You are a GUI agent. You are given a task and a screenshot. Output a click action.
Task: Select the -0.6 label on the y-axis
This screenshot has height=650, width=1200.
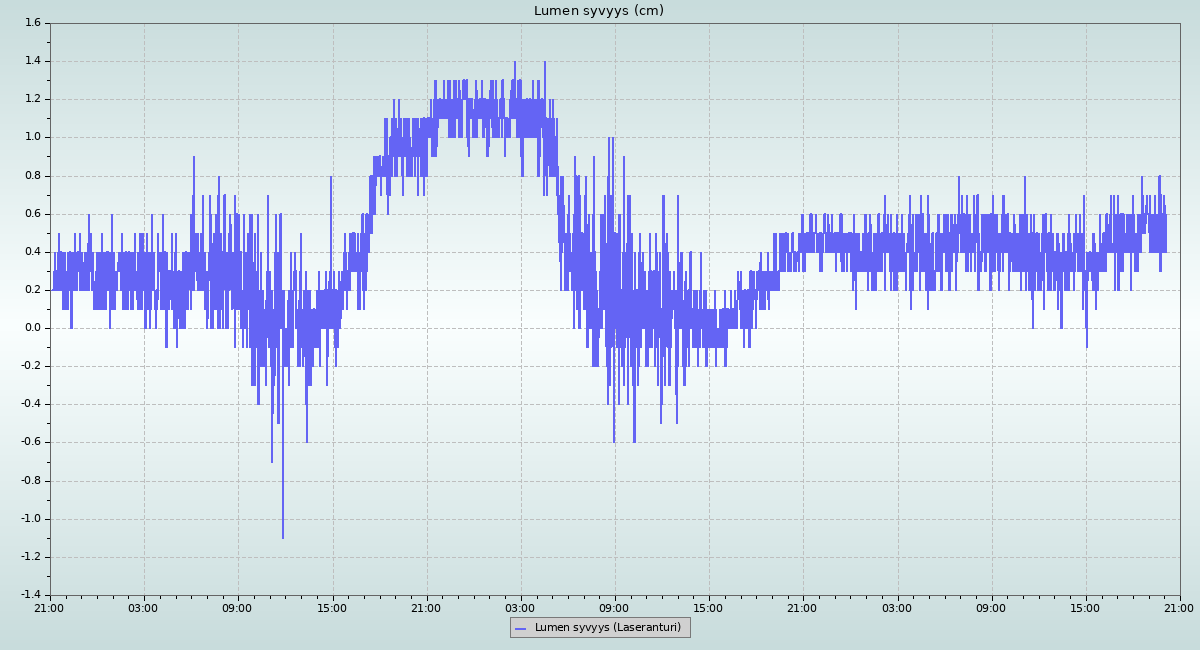click(x=30, y=442)
